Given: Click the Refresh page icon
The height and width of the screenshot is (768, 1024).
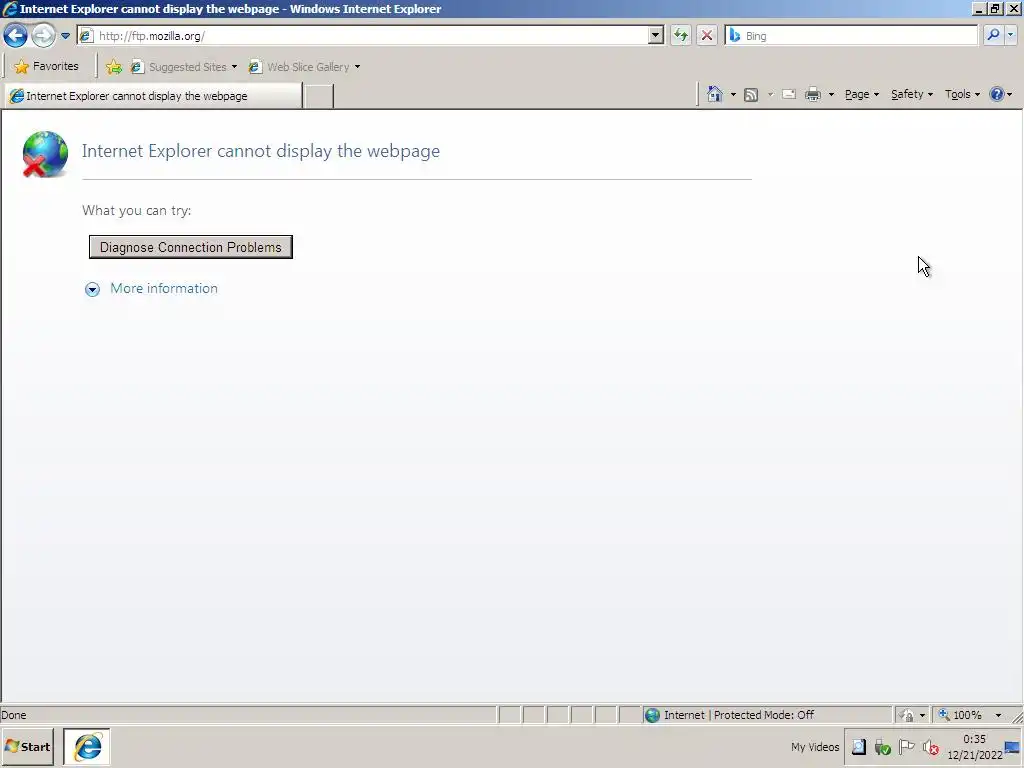Looking at the screenshot, I should [680, 36].
